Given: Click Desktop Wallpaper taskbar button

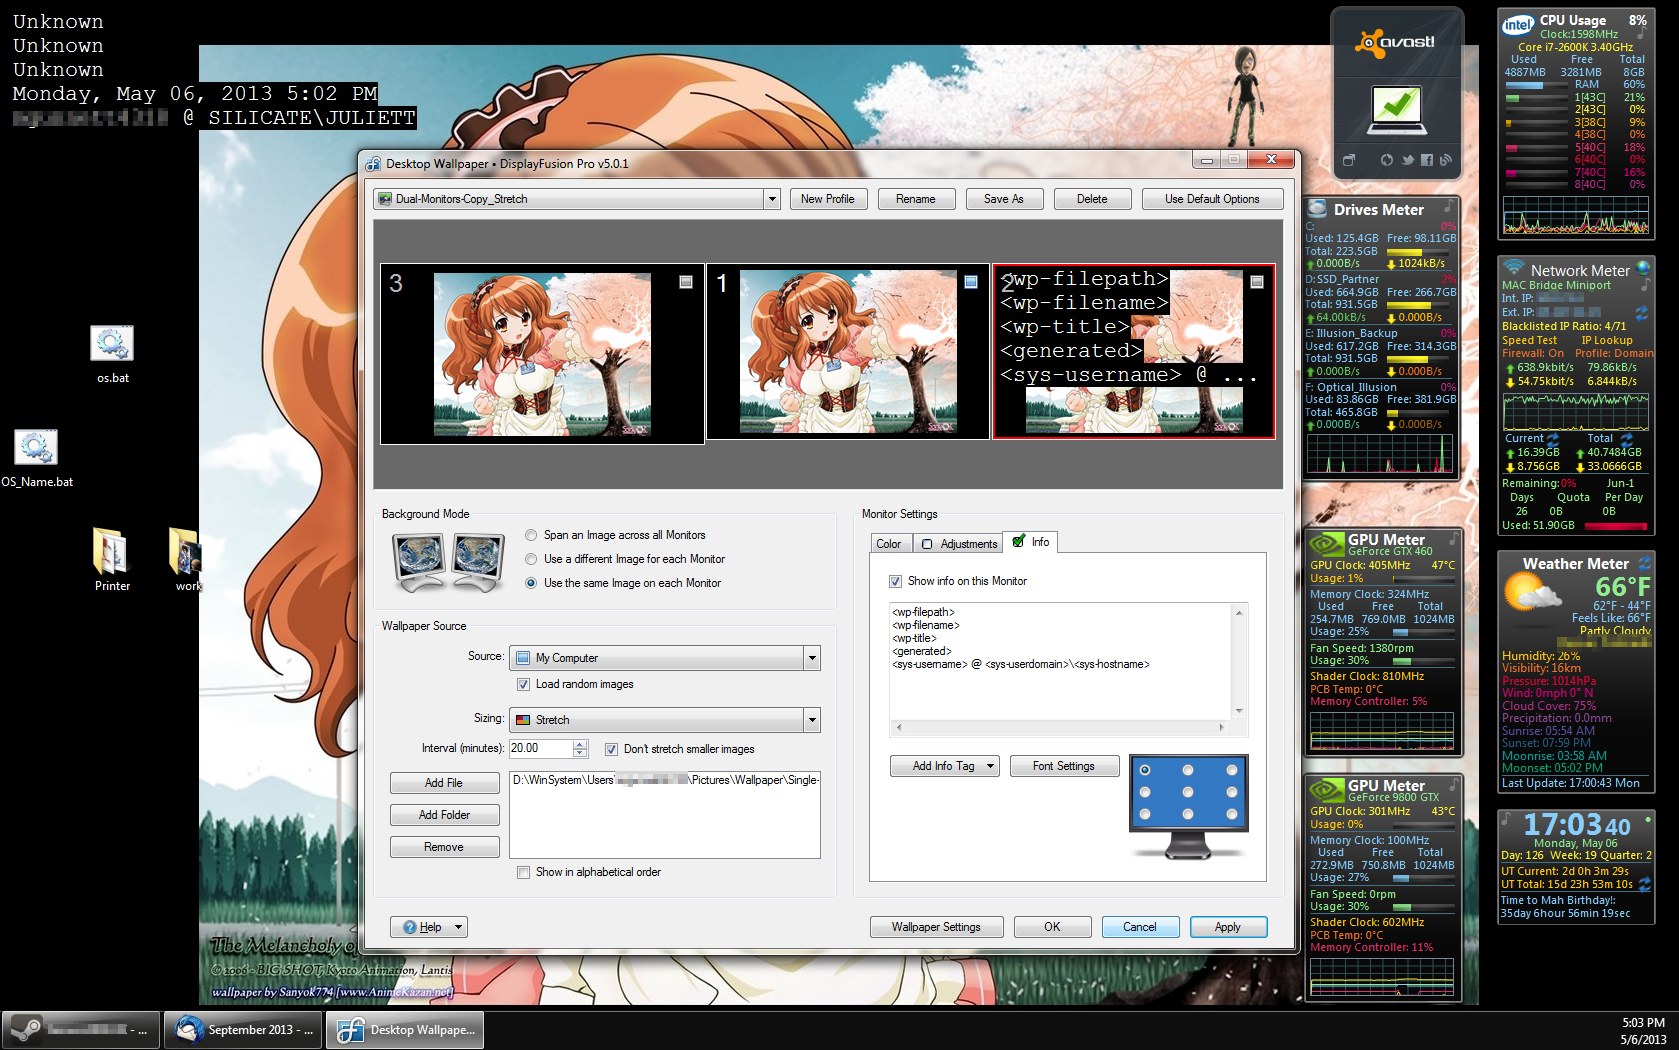Looking at the screenshot, I should pyautogui.click(x=405, y=1029).
